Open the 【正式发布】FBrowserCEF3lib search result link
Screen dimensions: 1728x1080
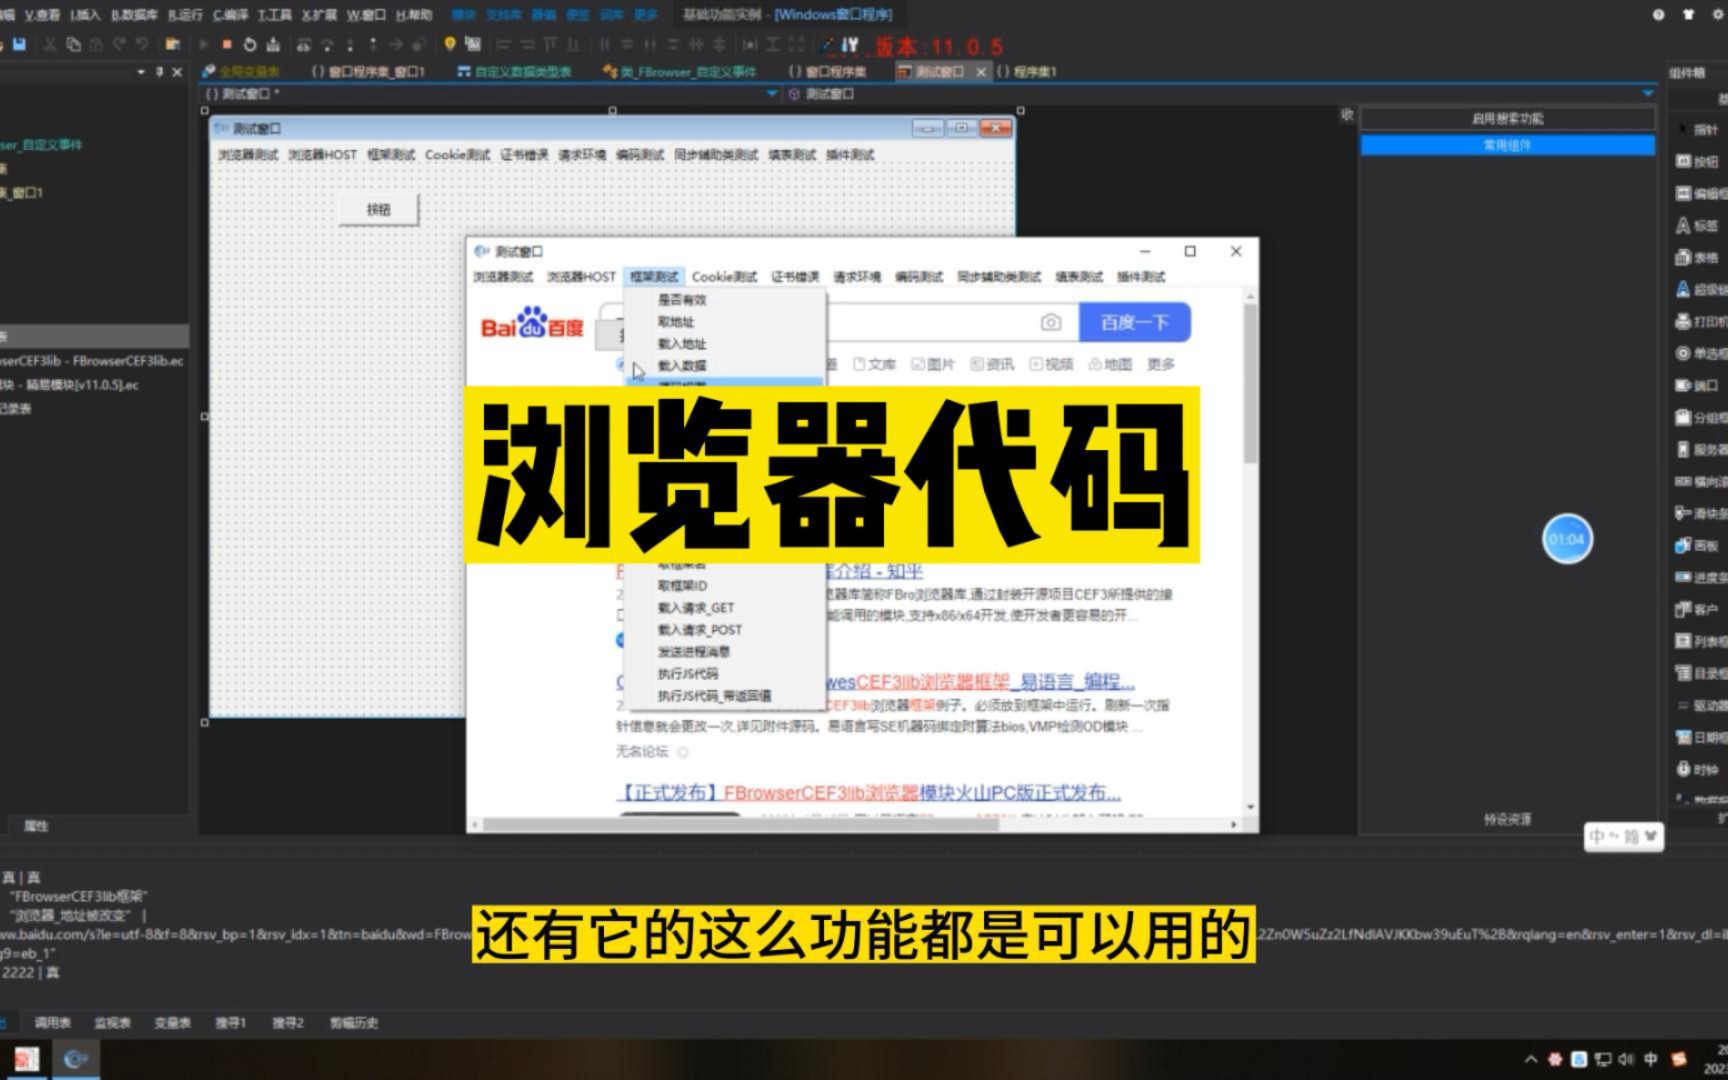click(868, 792)
